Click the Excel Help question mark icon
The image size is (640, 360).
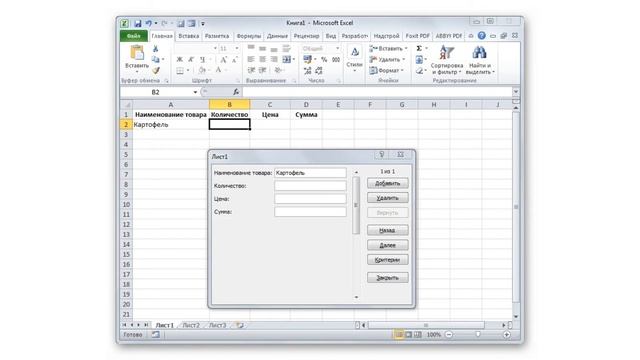(482, 36)
